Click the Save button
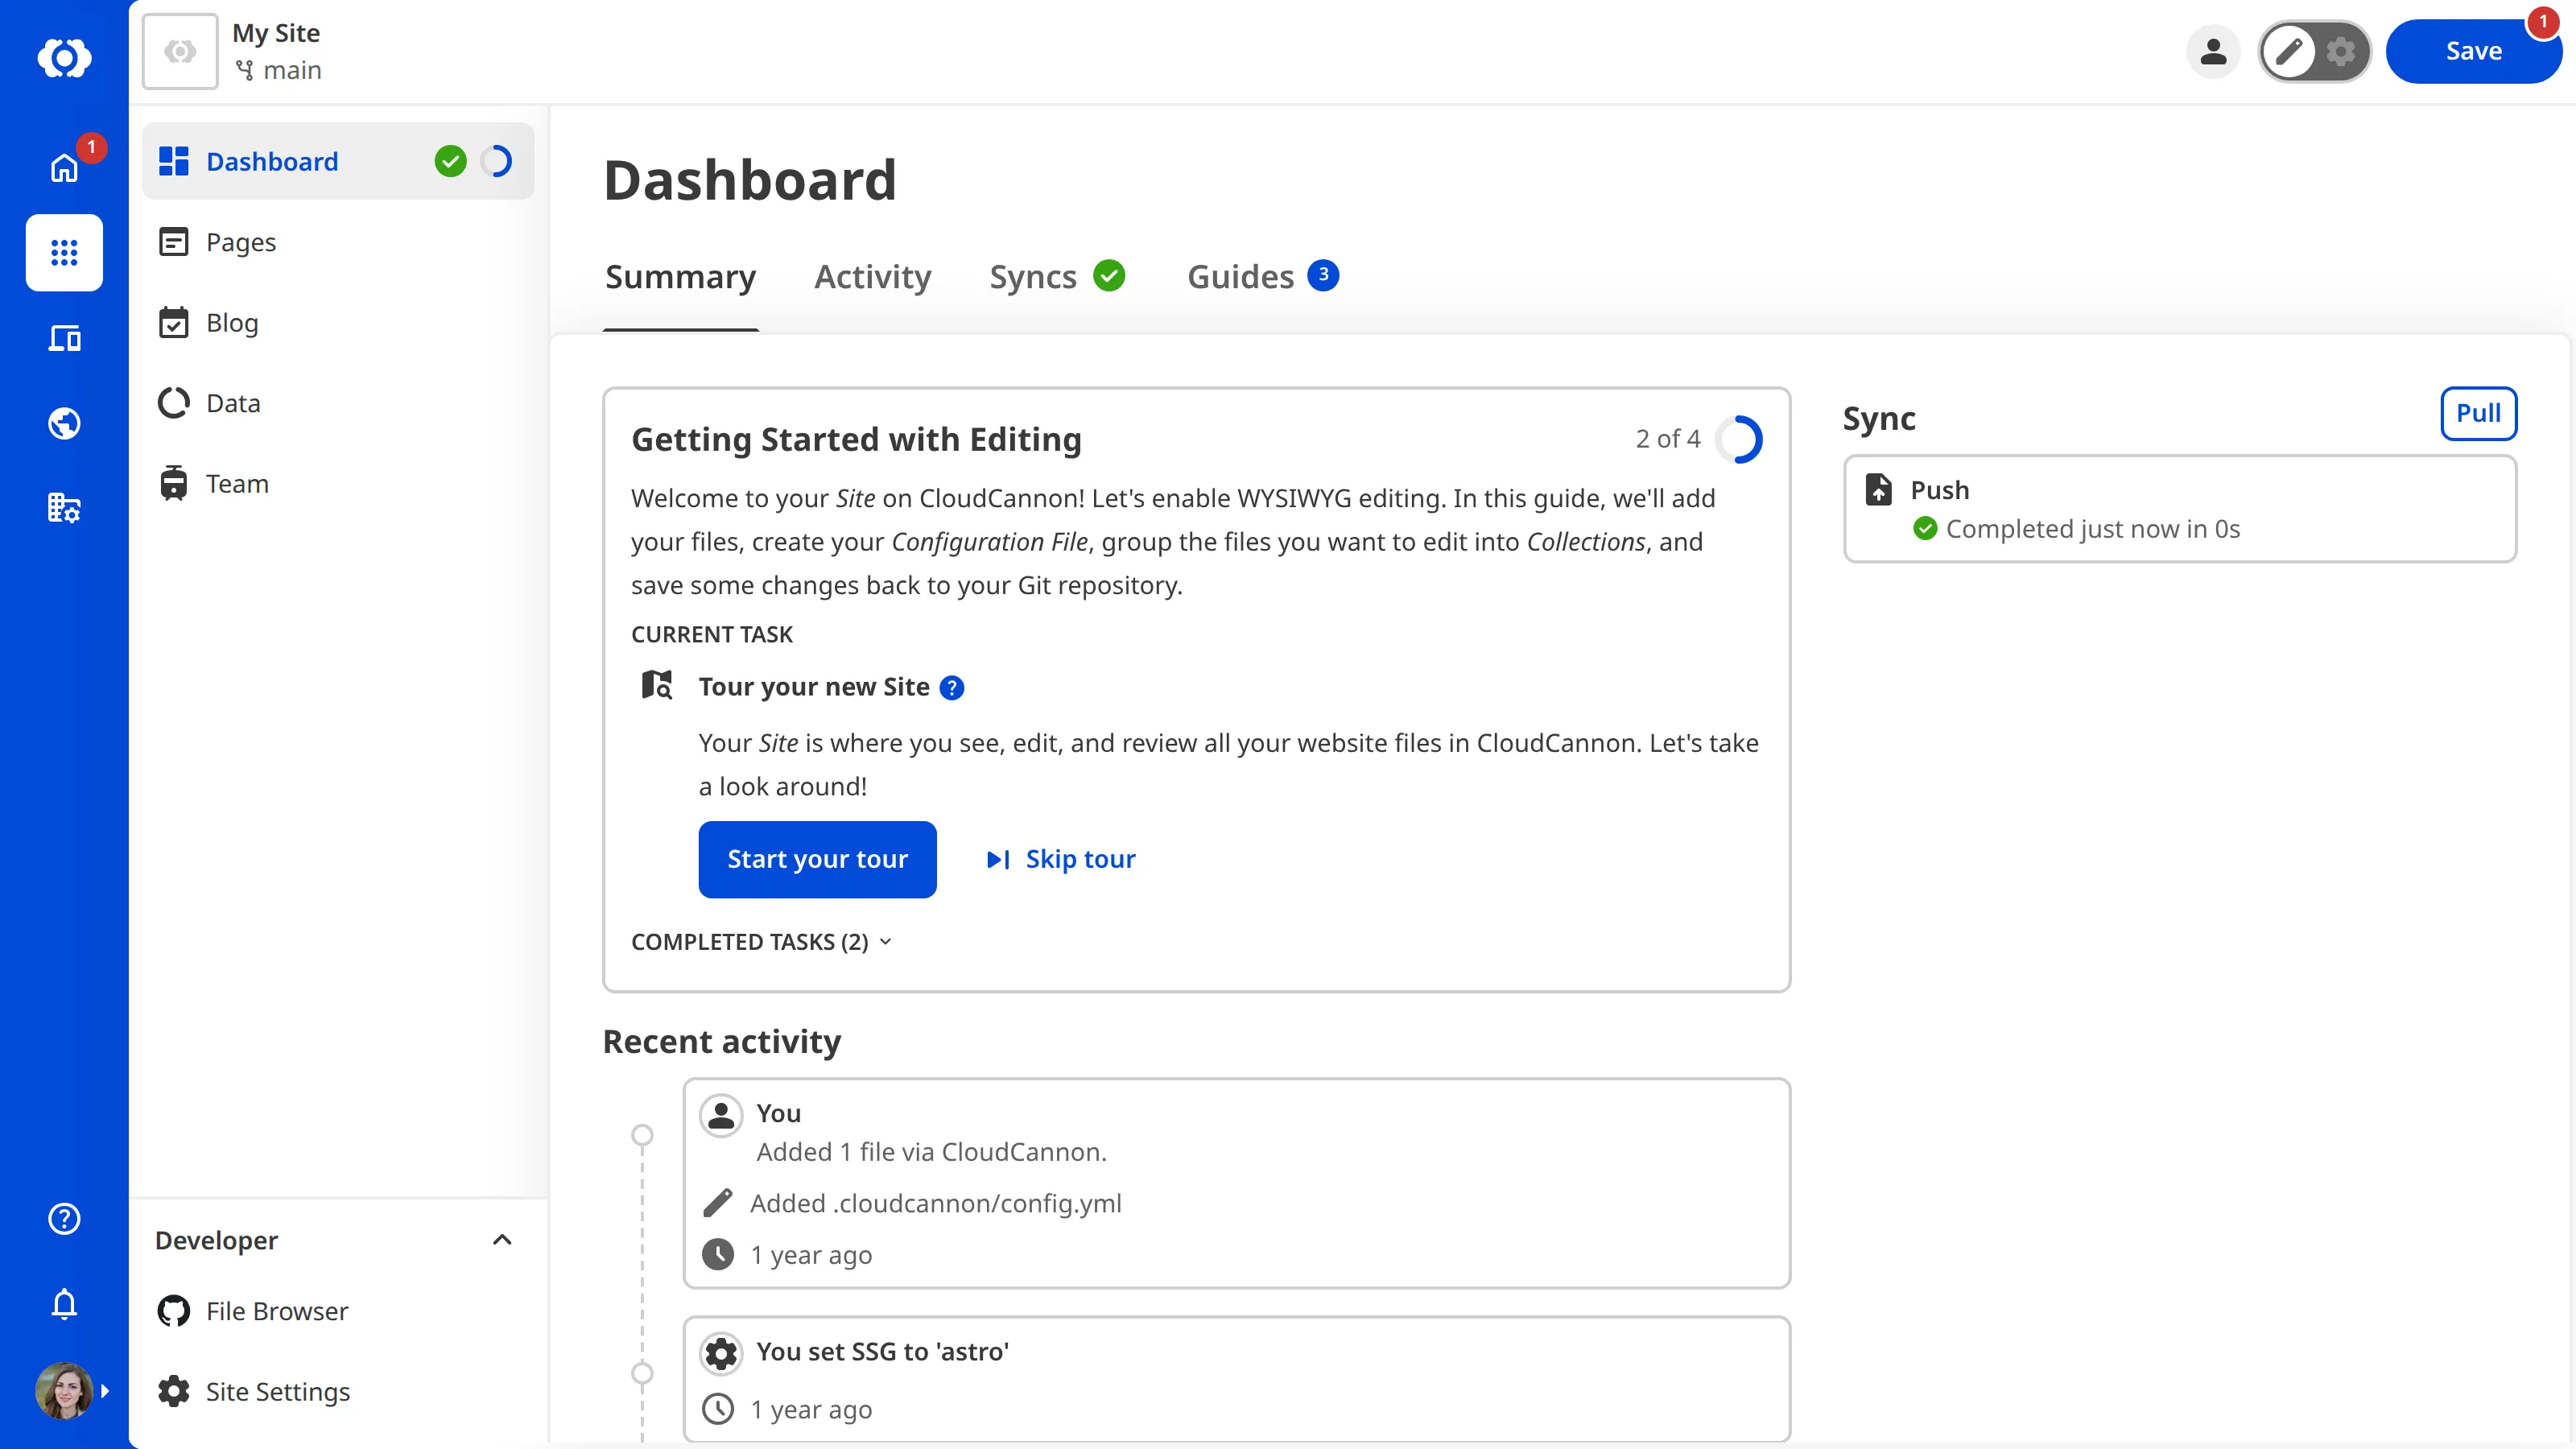This screenshot has height=1449, width=2576. coord(2473,51)
